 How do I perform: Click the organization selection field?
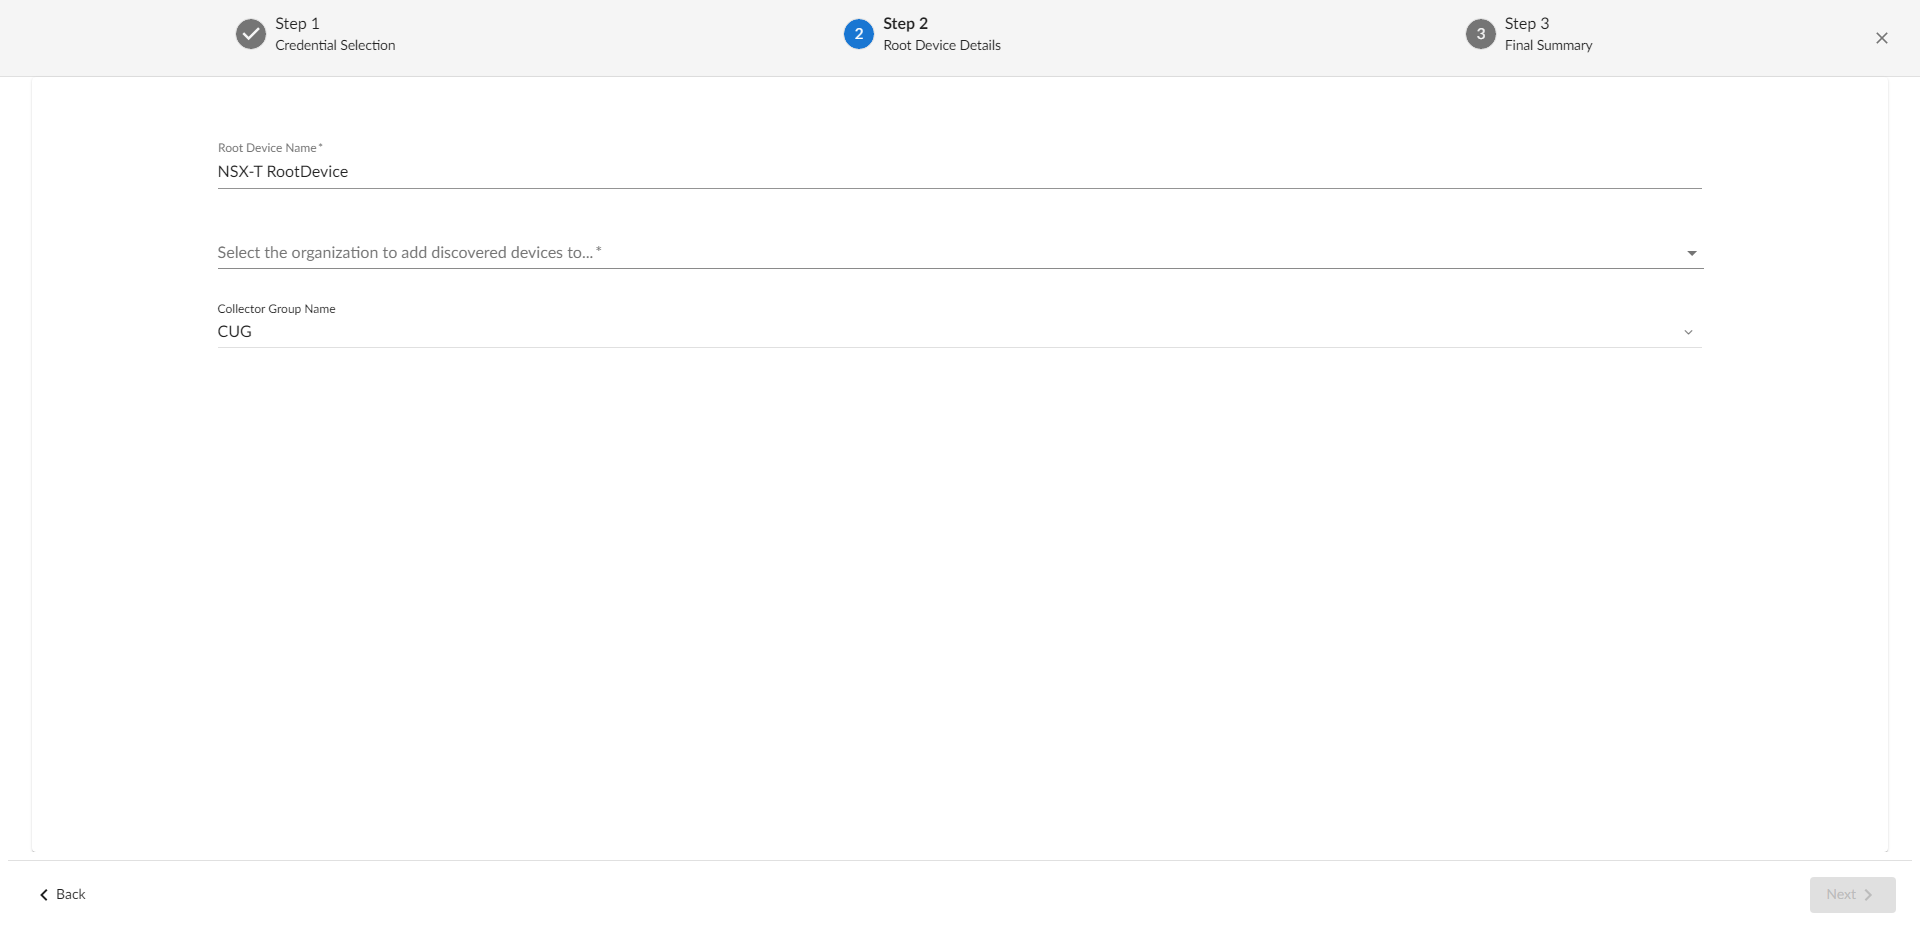(960, 253)
